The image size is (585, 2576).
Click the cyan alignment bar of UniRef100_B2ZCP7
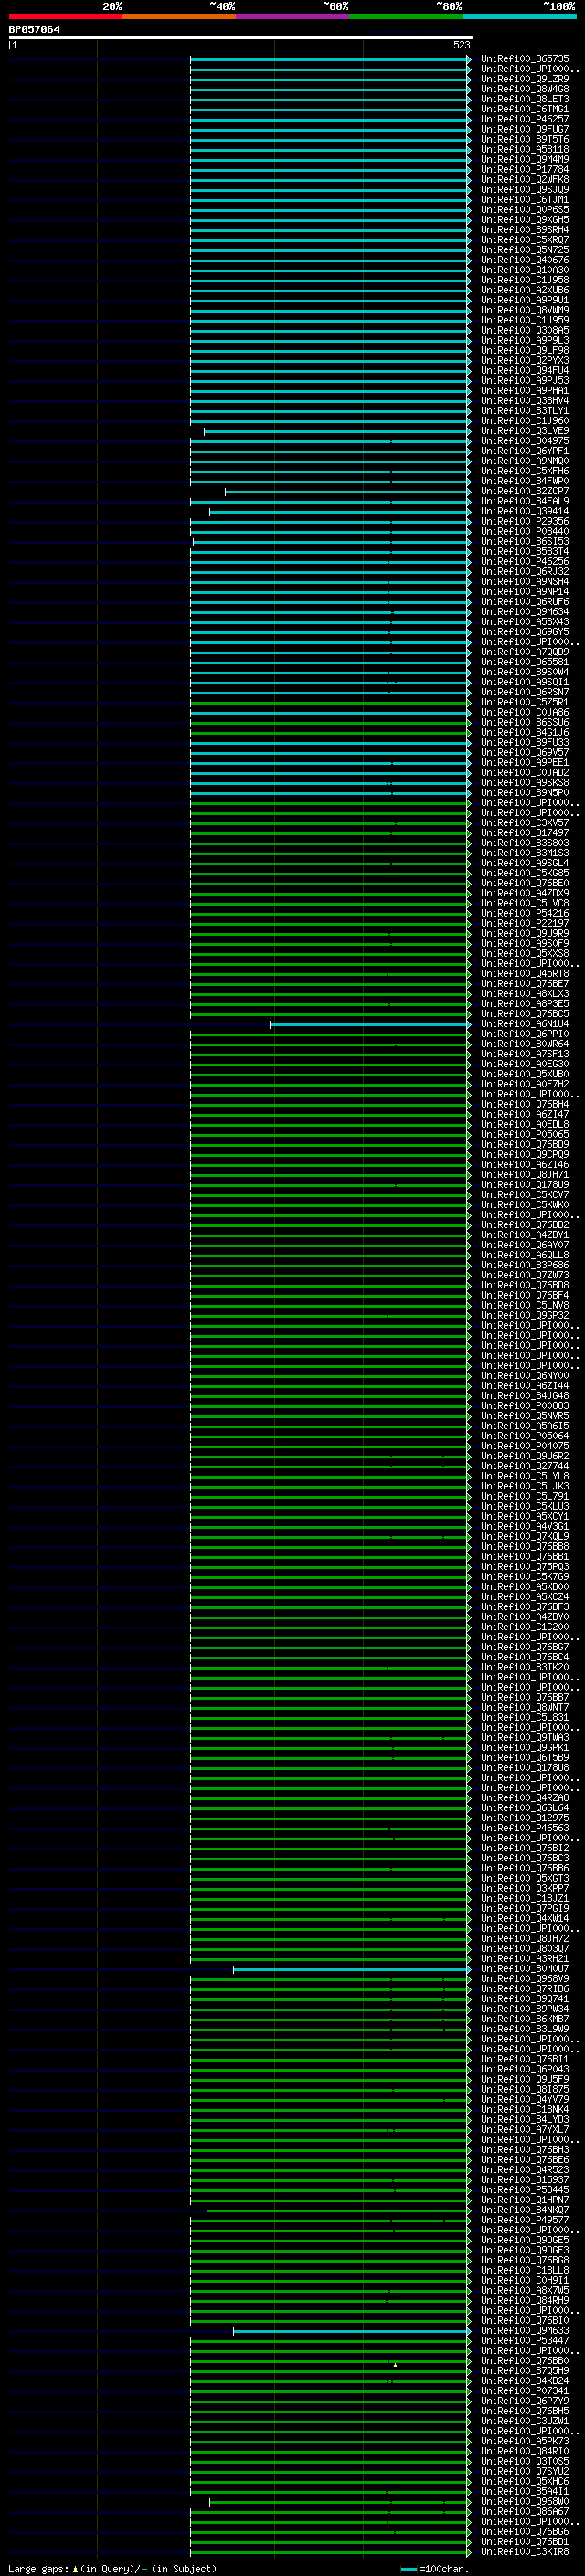[348, 492]
